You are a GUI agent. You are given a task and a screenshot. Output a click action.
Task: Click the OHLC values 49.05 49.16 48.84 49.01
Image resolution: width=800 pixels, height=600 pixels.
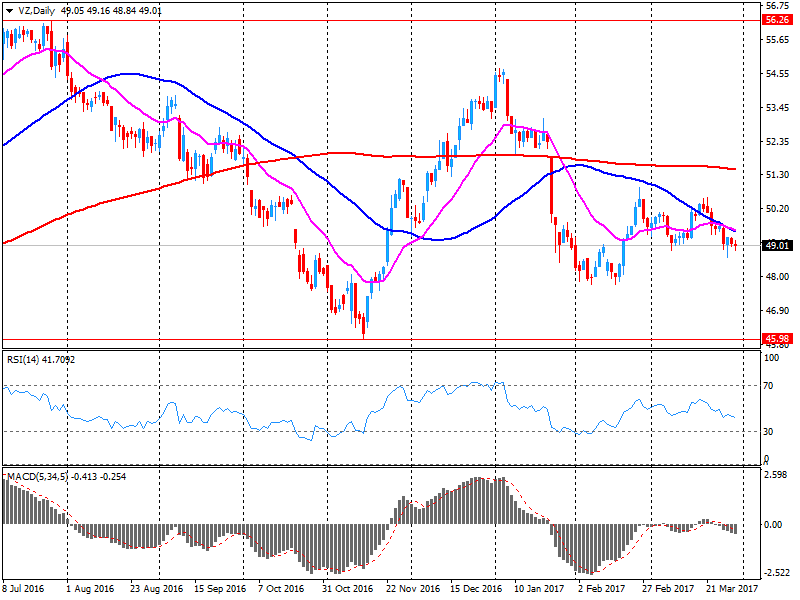pyautogui.click(x=112, y=10)
